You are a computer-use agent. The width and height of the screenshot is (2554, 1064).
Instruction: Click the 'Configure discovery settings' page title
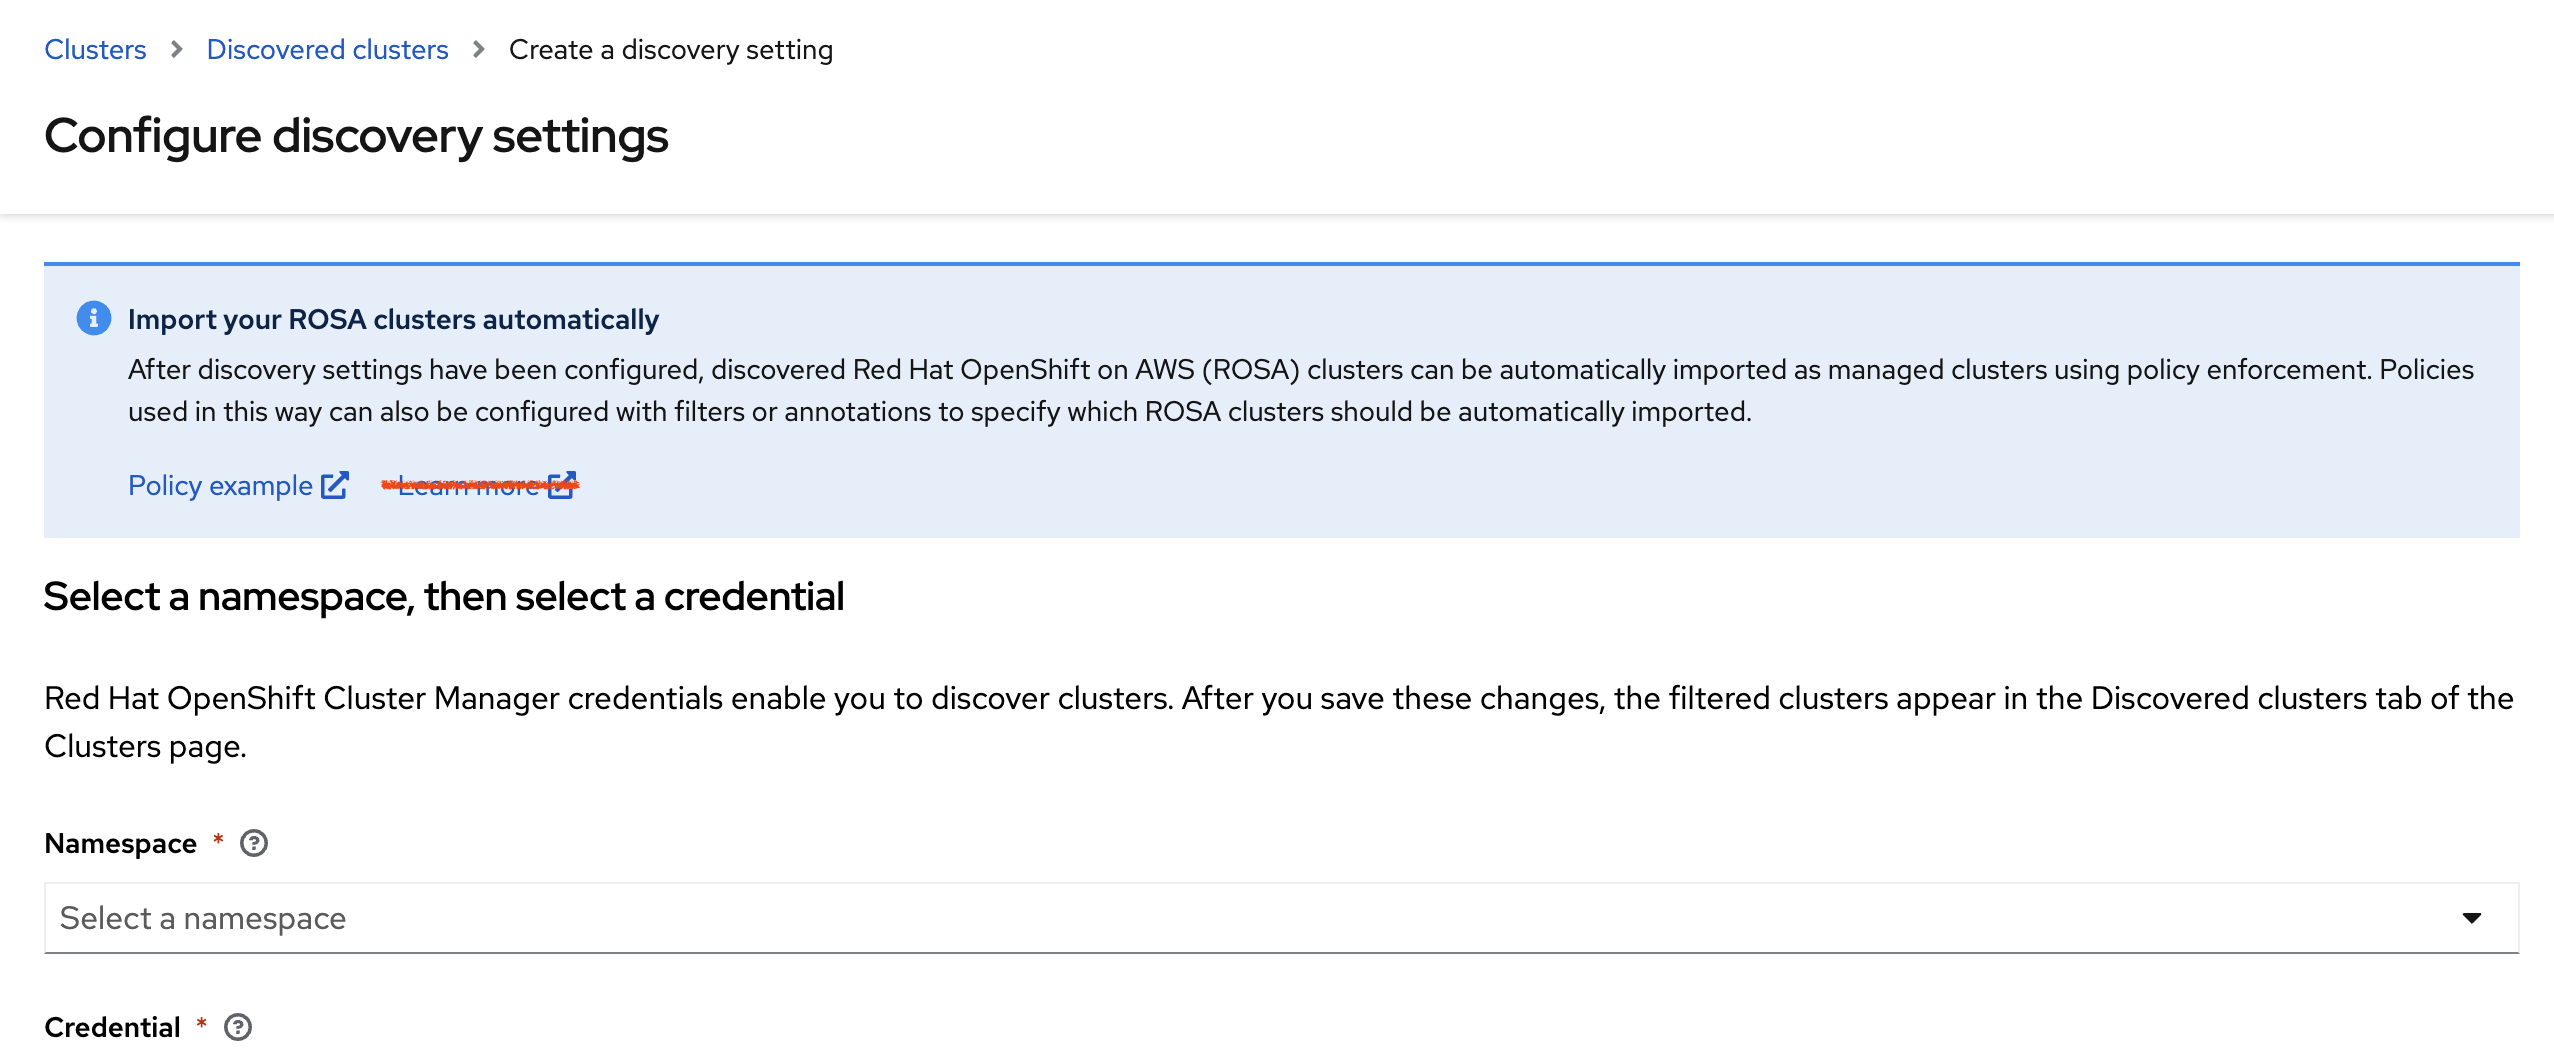(x=356, y=136)
